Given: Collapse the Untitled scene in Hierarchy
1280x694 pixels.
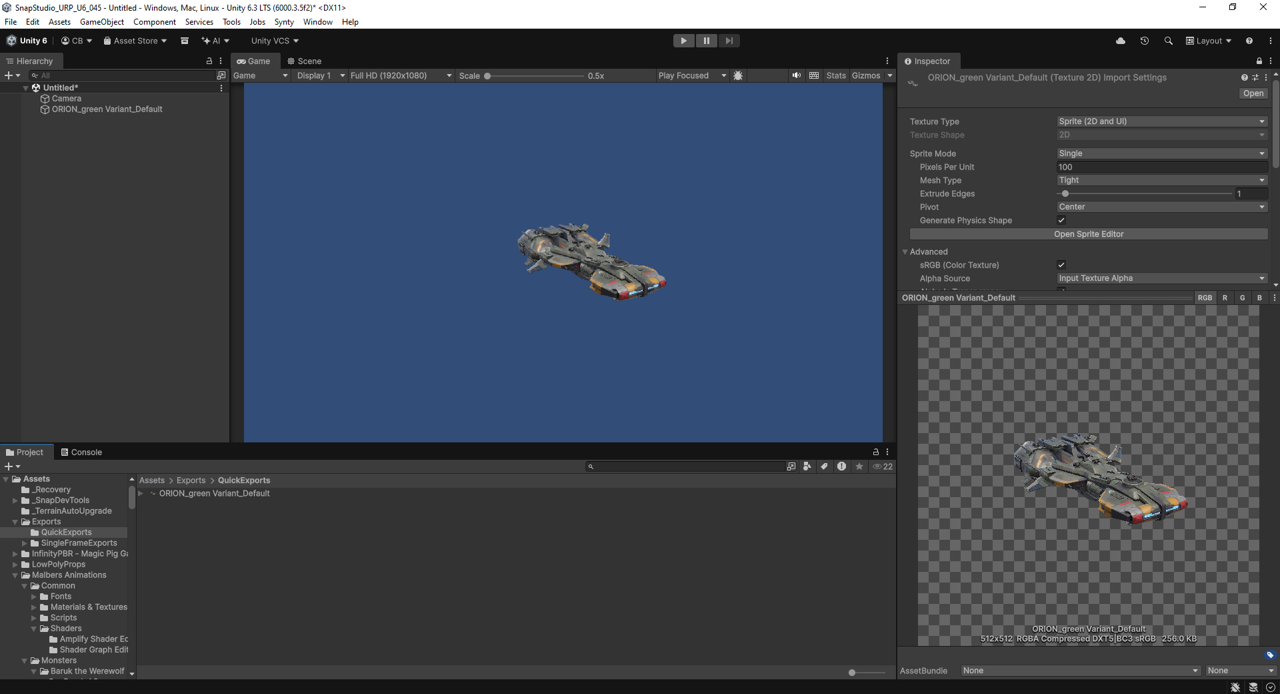Looking at the screenshot, I should click(26, 88).
